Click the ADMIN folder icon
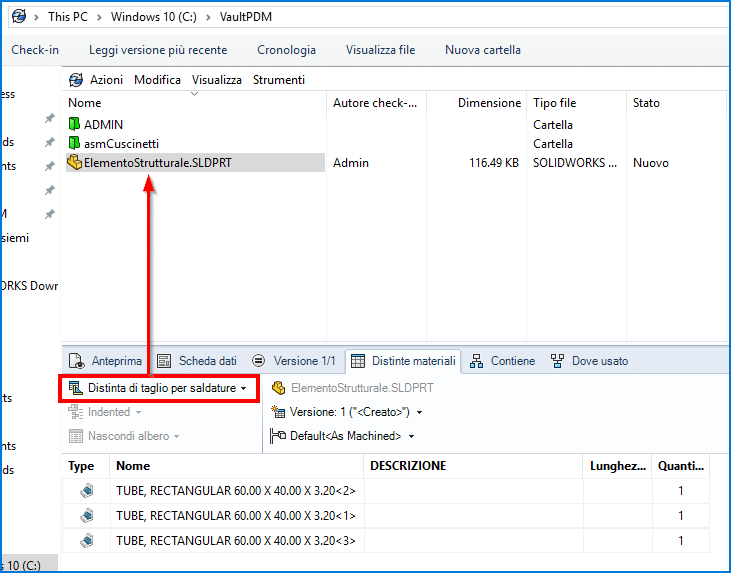The image size is (731, 573). [74, 125]
